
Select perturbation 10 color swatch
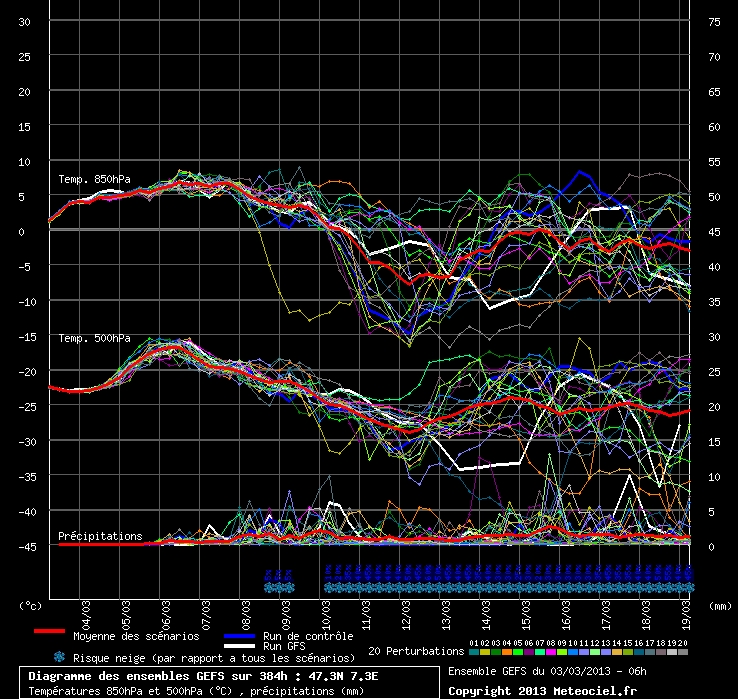coord(573,652)
